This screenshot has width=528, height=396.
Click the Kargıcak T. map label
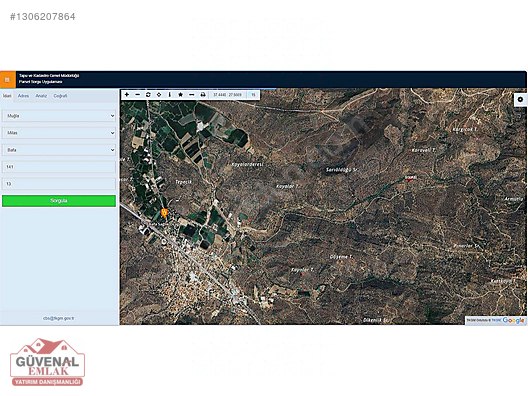(465, 129)
